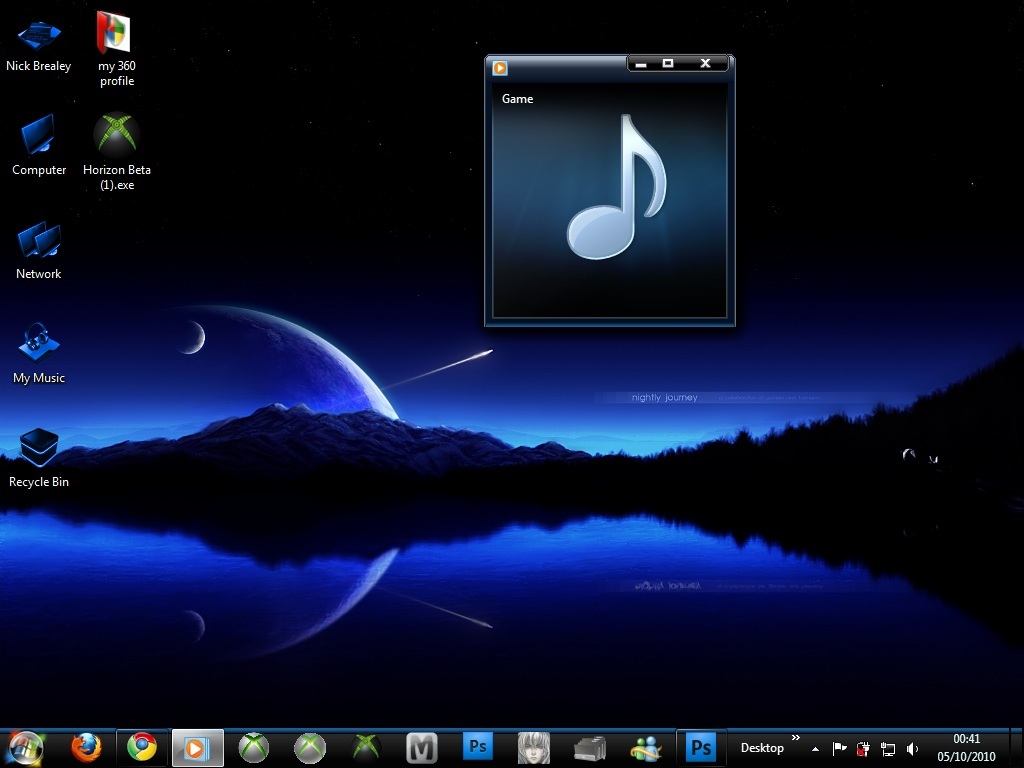Open the gray M application in taskbar

point(422,747)
